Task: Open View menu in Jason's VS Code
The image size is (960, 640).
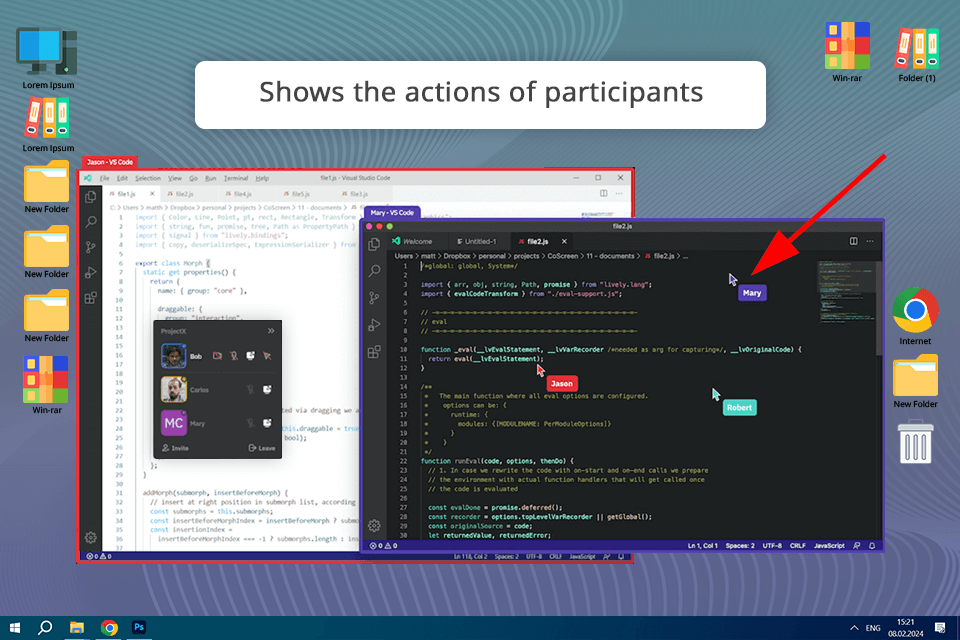Action: pos(175,178)
